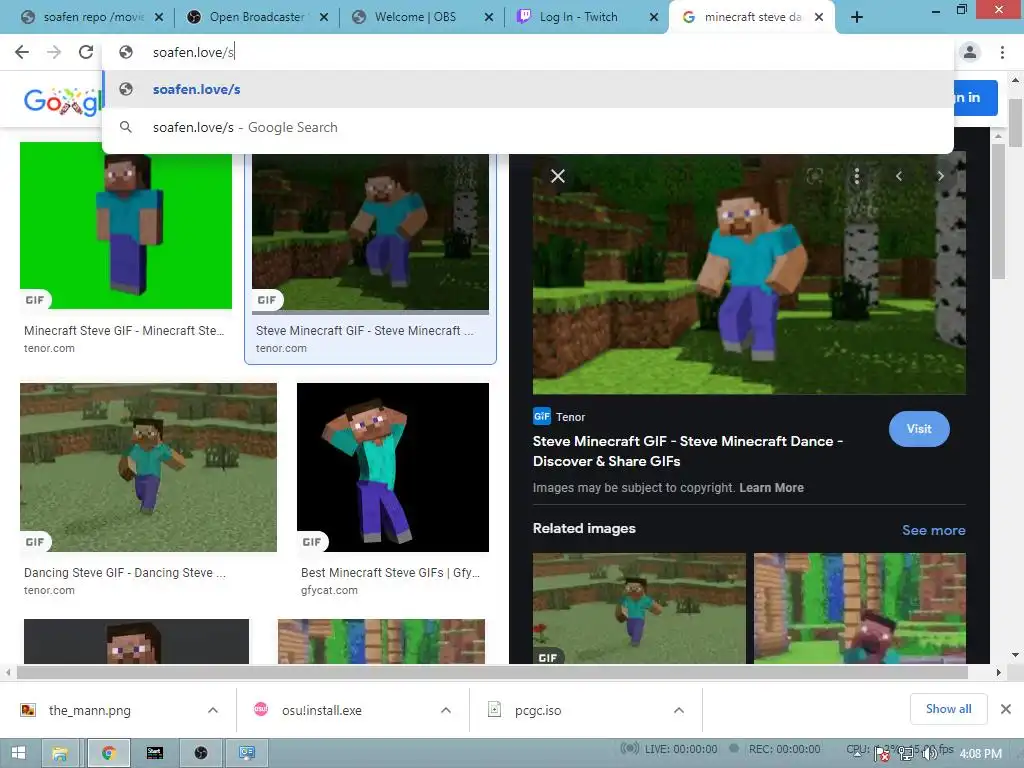The height and width of the screenshot is (768, 1024).
Task: Open the Dancing Steve GIF thumbnail
Action: (148, 468)
